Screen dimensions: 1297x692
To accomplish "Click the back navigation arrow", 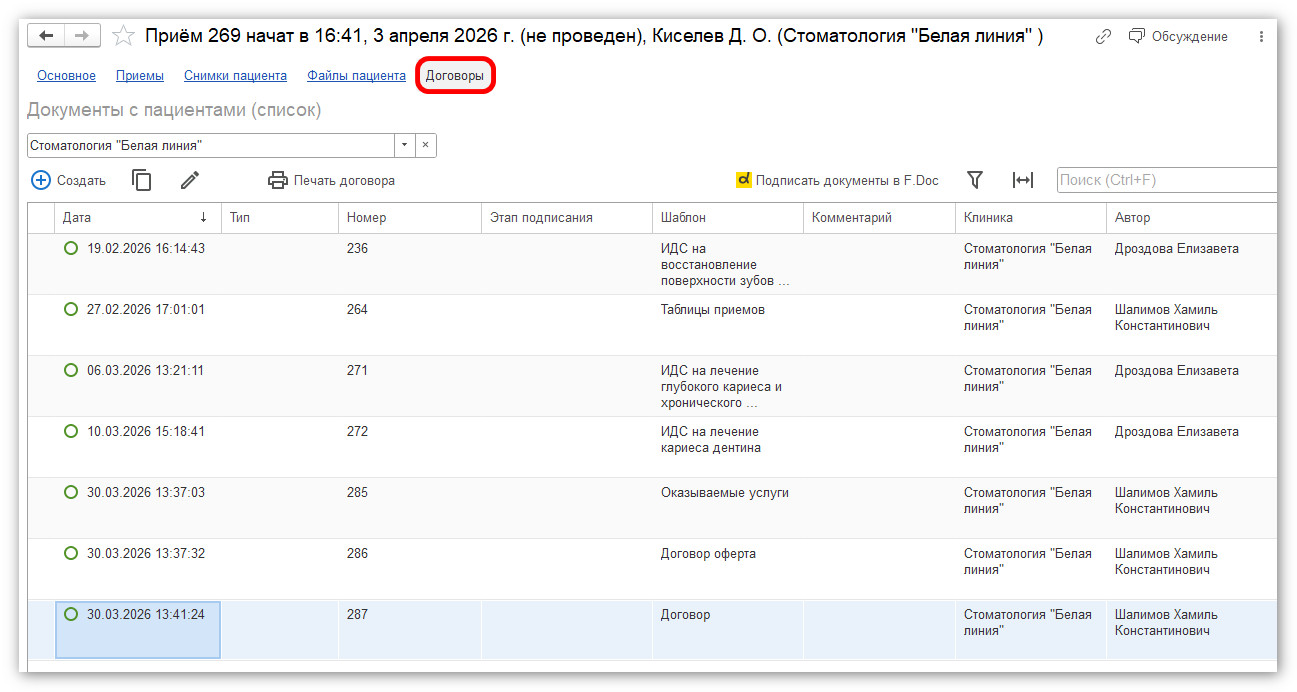I will point(47,36).
